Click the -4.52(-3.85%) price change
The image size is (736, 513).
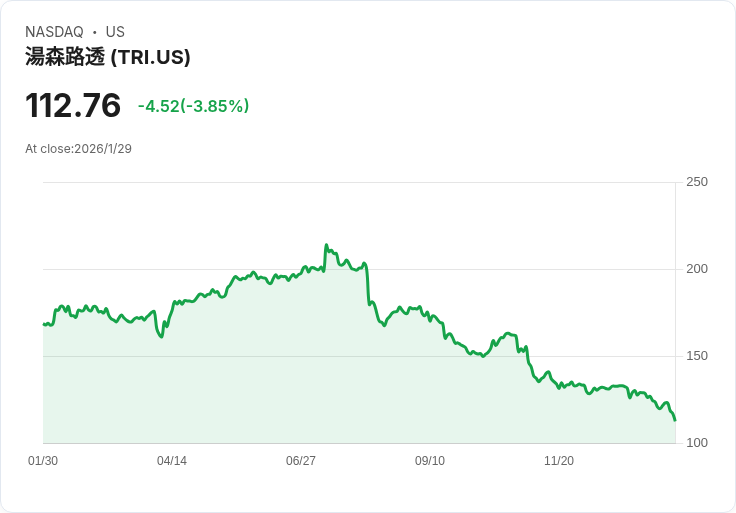point(193,106)
